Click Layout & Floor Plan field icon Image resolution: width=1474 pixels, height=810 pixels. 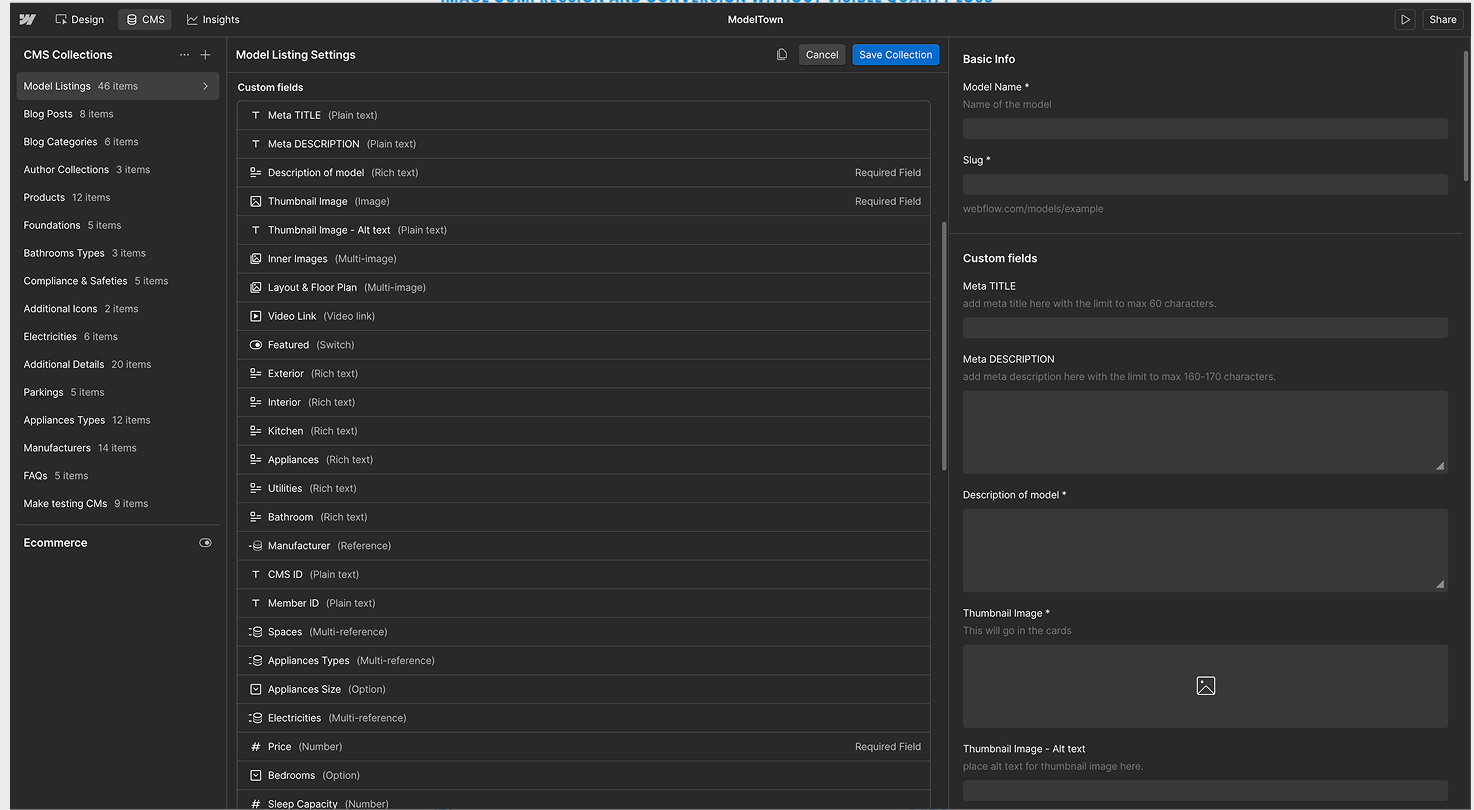pyautogui.click(x=255, y=287)
